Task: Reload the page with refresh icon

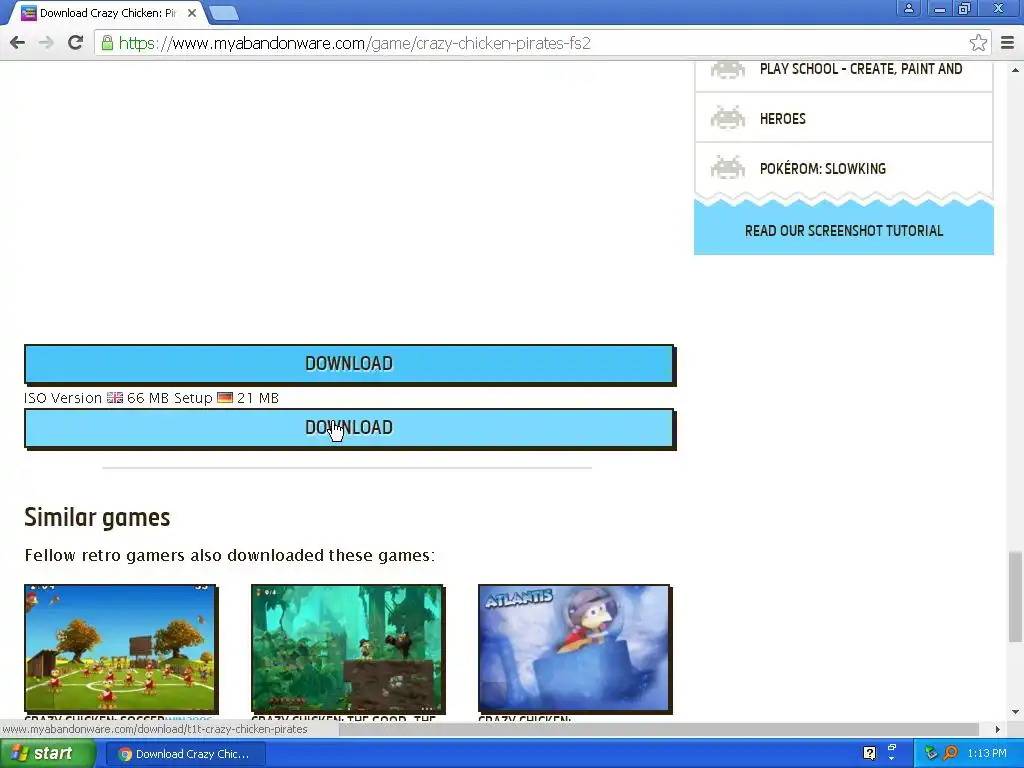Action: point(75,43)
